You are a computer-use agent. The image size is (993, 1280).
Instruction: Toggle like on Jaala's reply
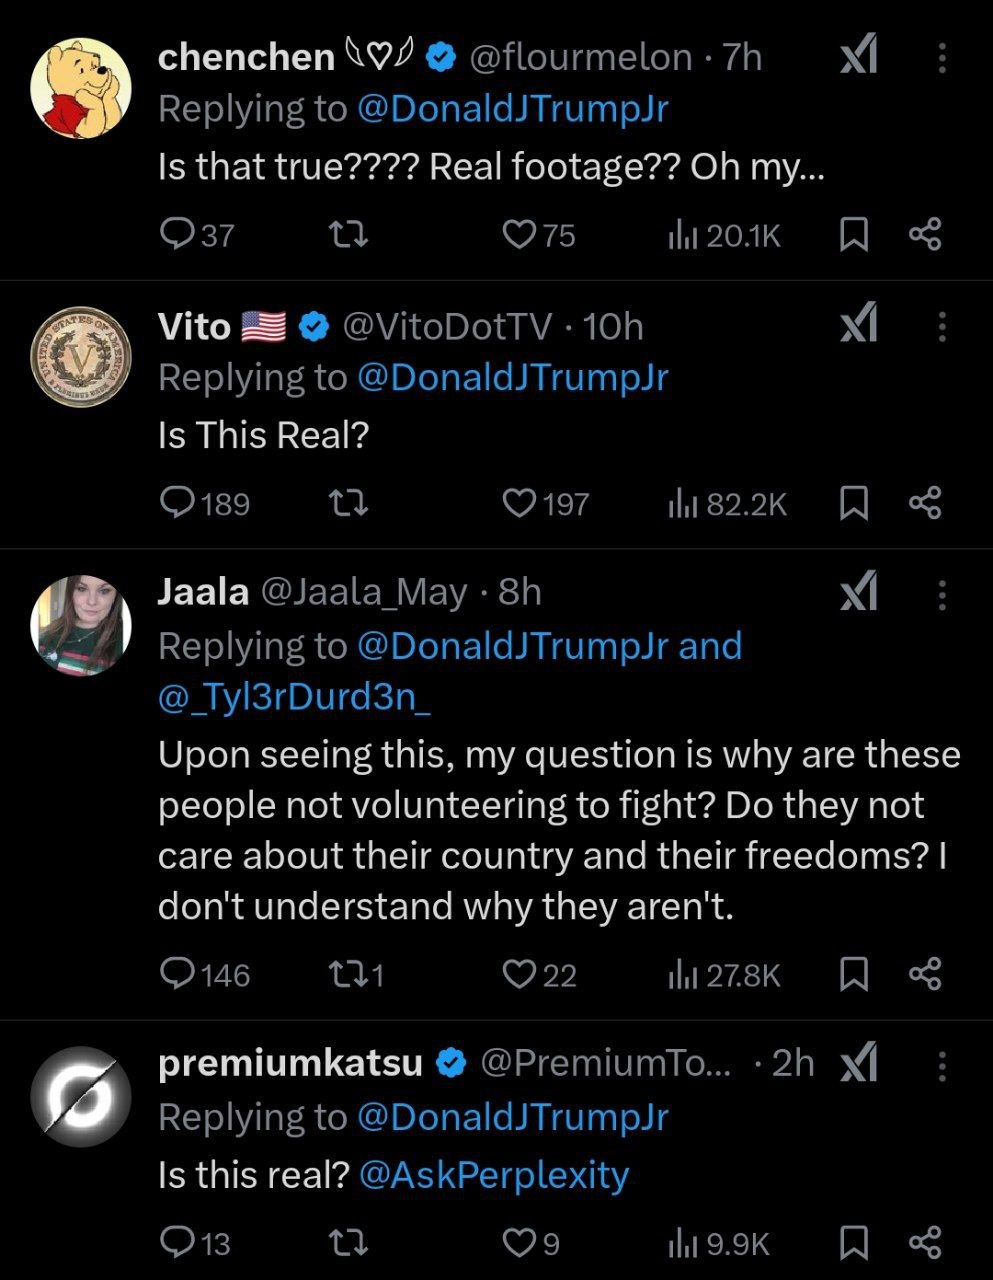click(x=520, y=974)
